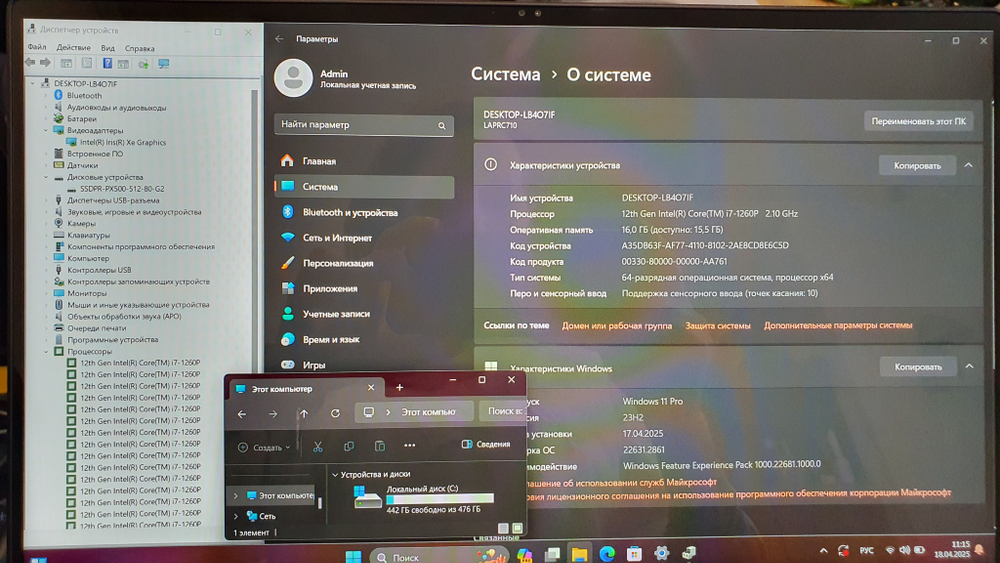Screen dimensions: 1000x563
Task: Click Копировать for Windows specifications
Action: tap(918, 367)
